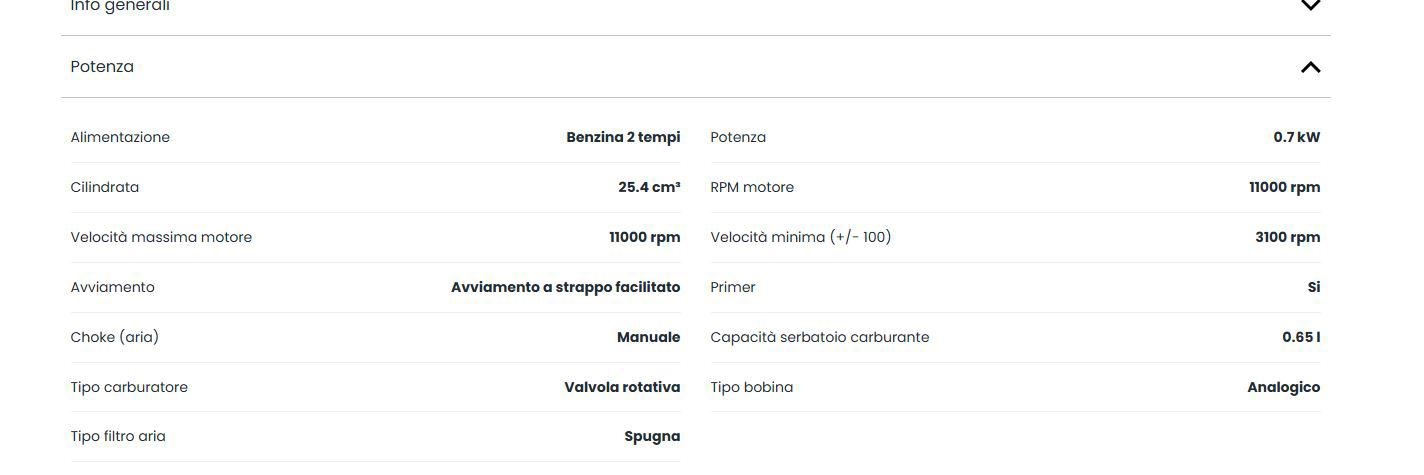The height and width of the screenshot is (475, 1424).
Task: Select the Tipo filtro aria label
Action: (x=118, y=436)
